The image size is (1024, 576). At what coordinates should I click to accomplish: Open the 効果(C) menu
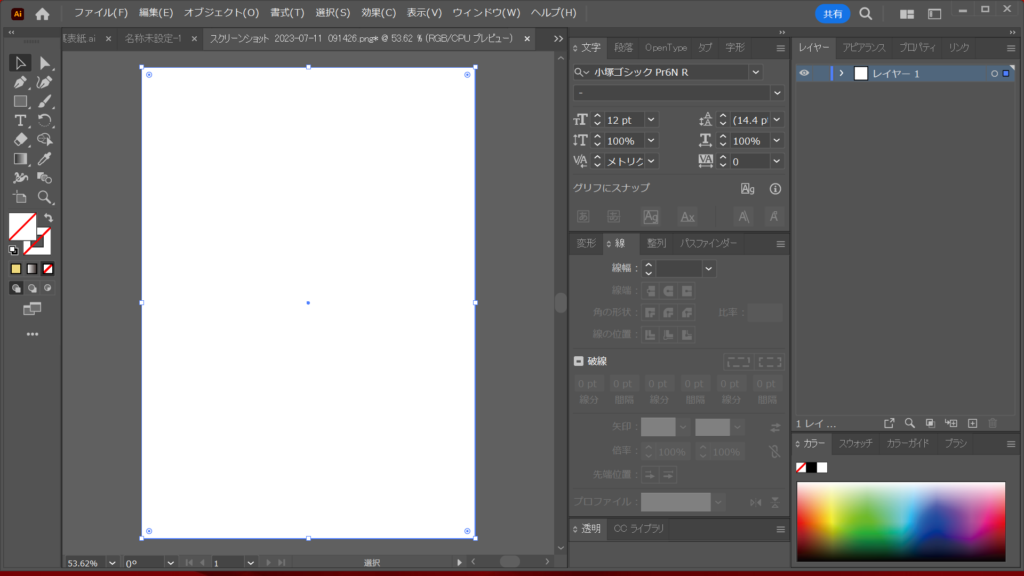378,13
